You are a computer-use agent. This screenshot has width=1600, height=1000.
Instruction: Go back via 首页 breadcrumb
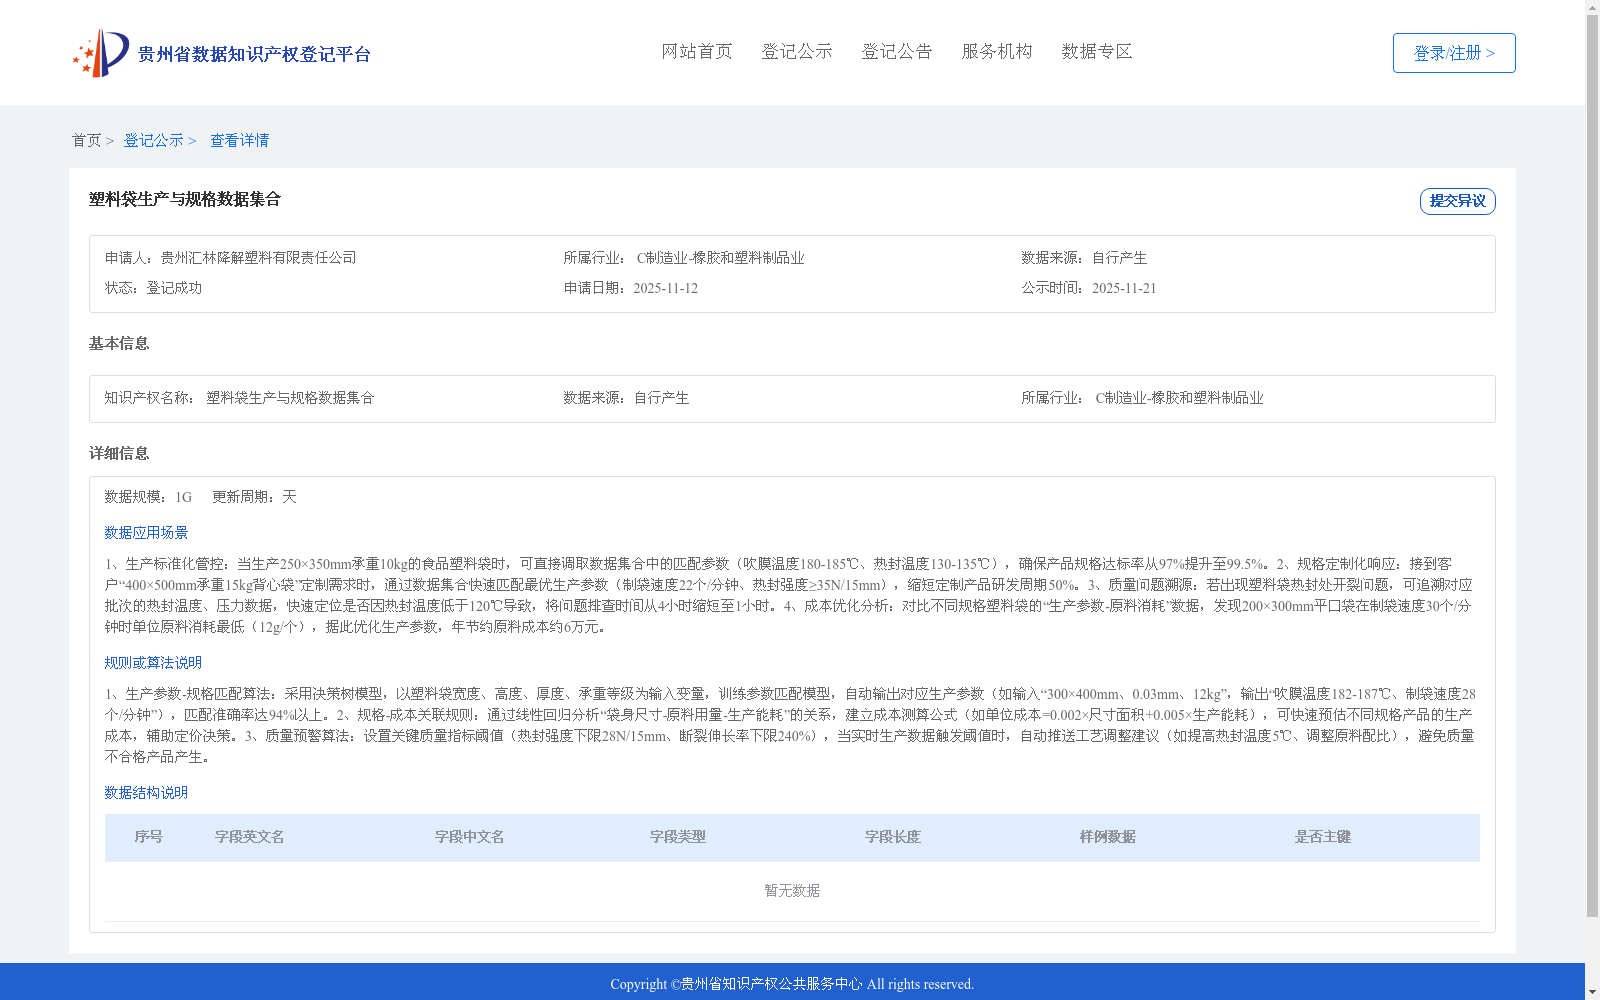tap(86, 140)
